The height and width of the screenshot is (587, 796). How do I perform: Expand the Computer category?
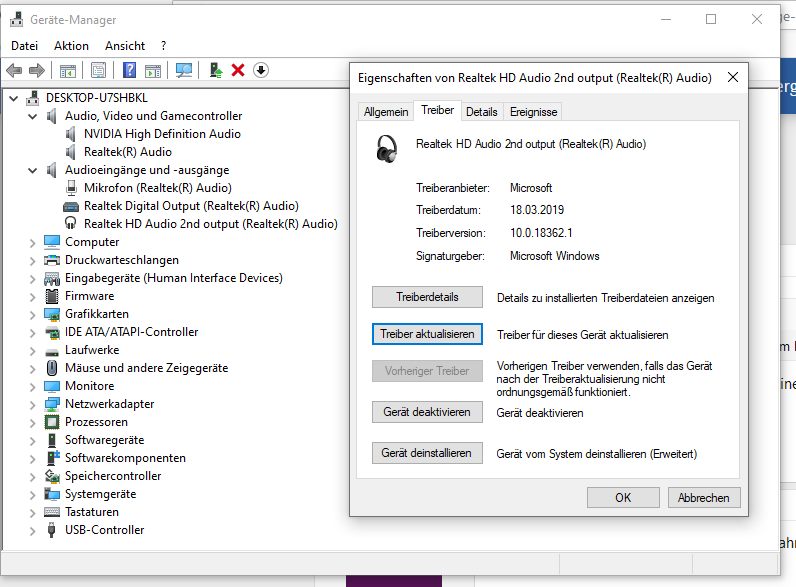pos(32,243)
